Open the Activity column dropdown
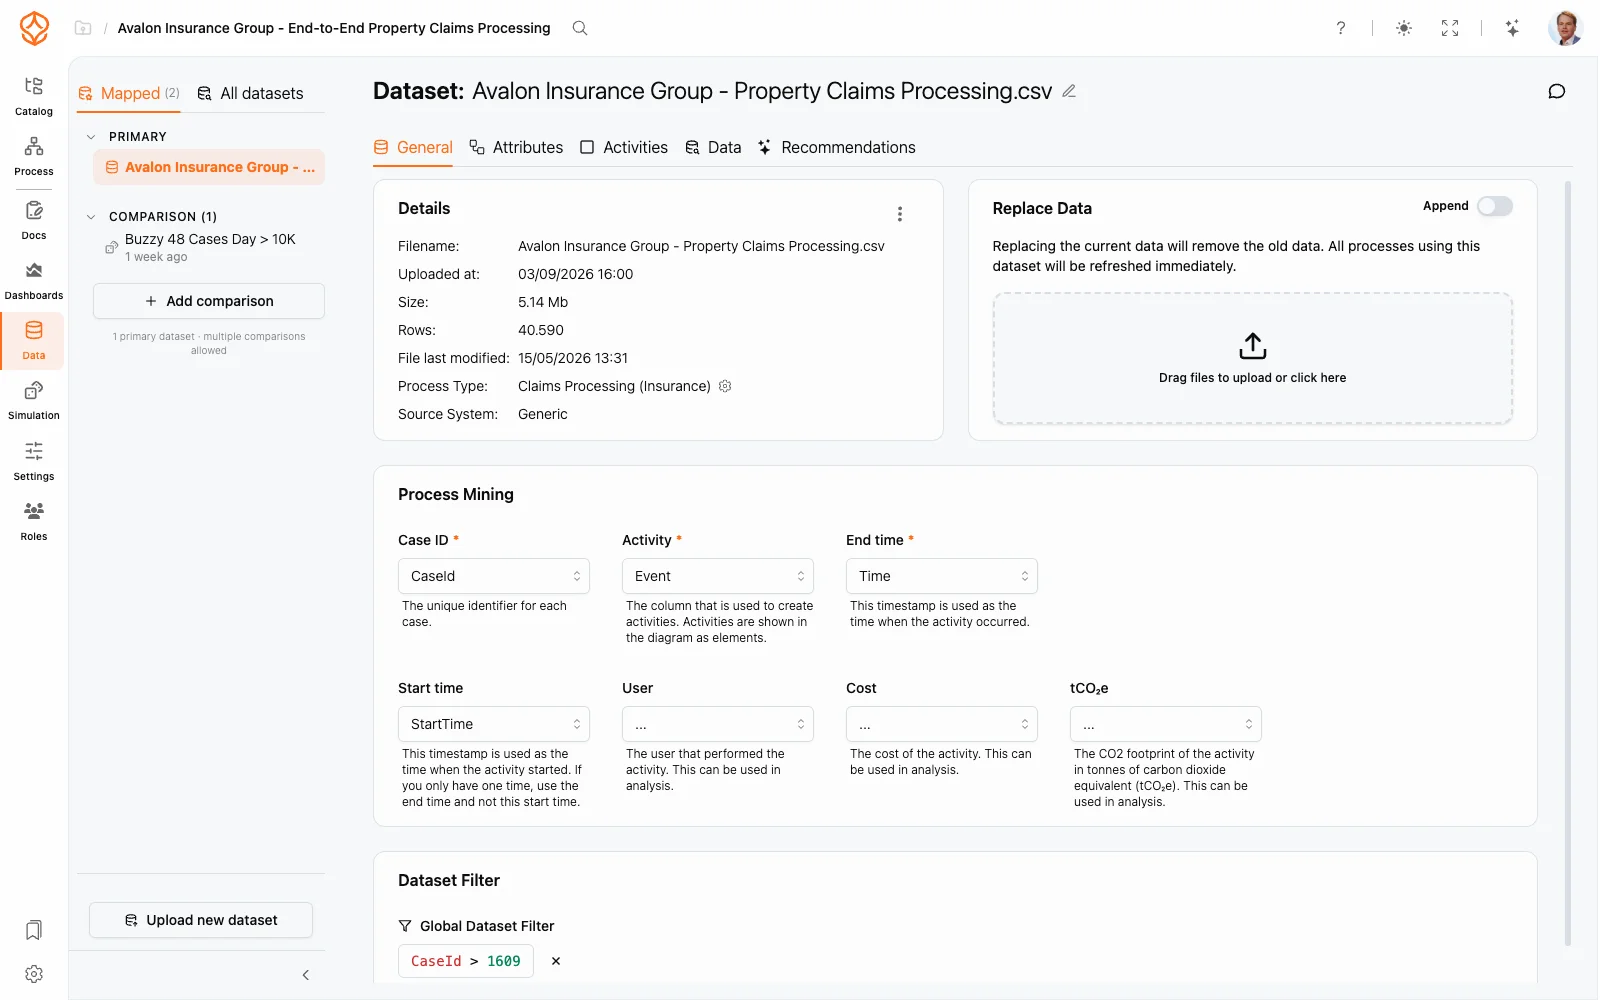 pos(718,576)
